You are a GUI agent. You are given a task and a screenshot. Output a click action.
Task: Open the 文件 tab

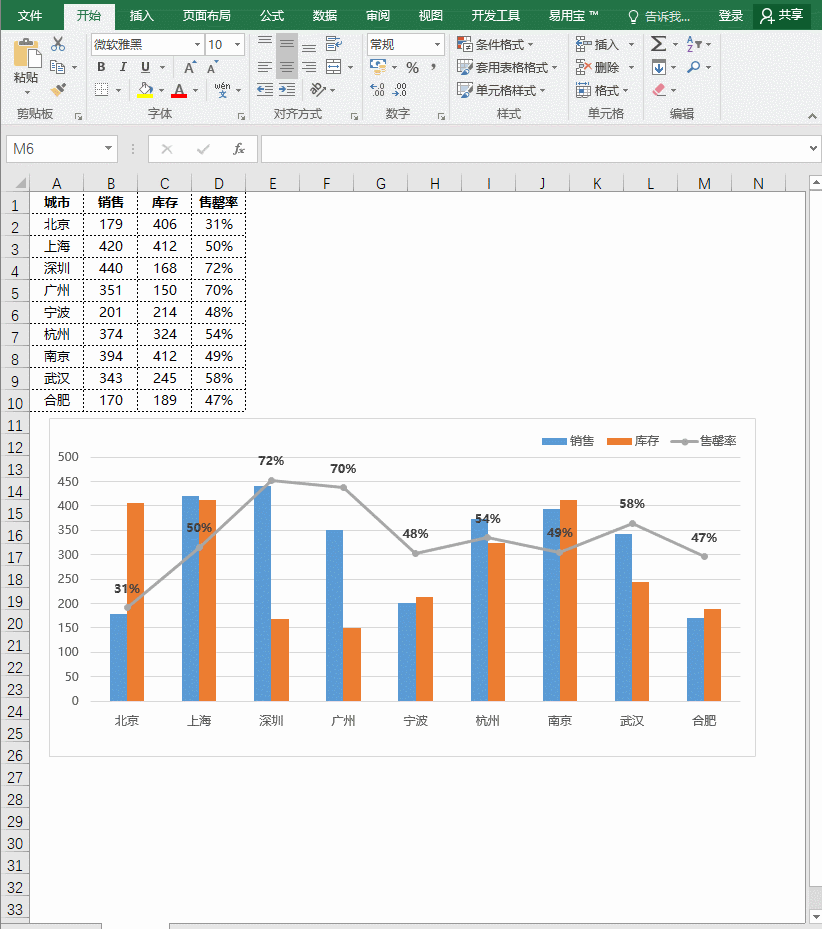coord(30,15)
